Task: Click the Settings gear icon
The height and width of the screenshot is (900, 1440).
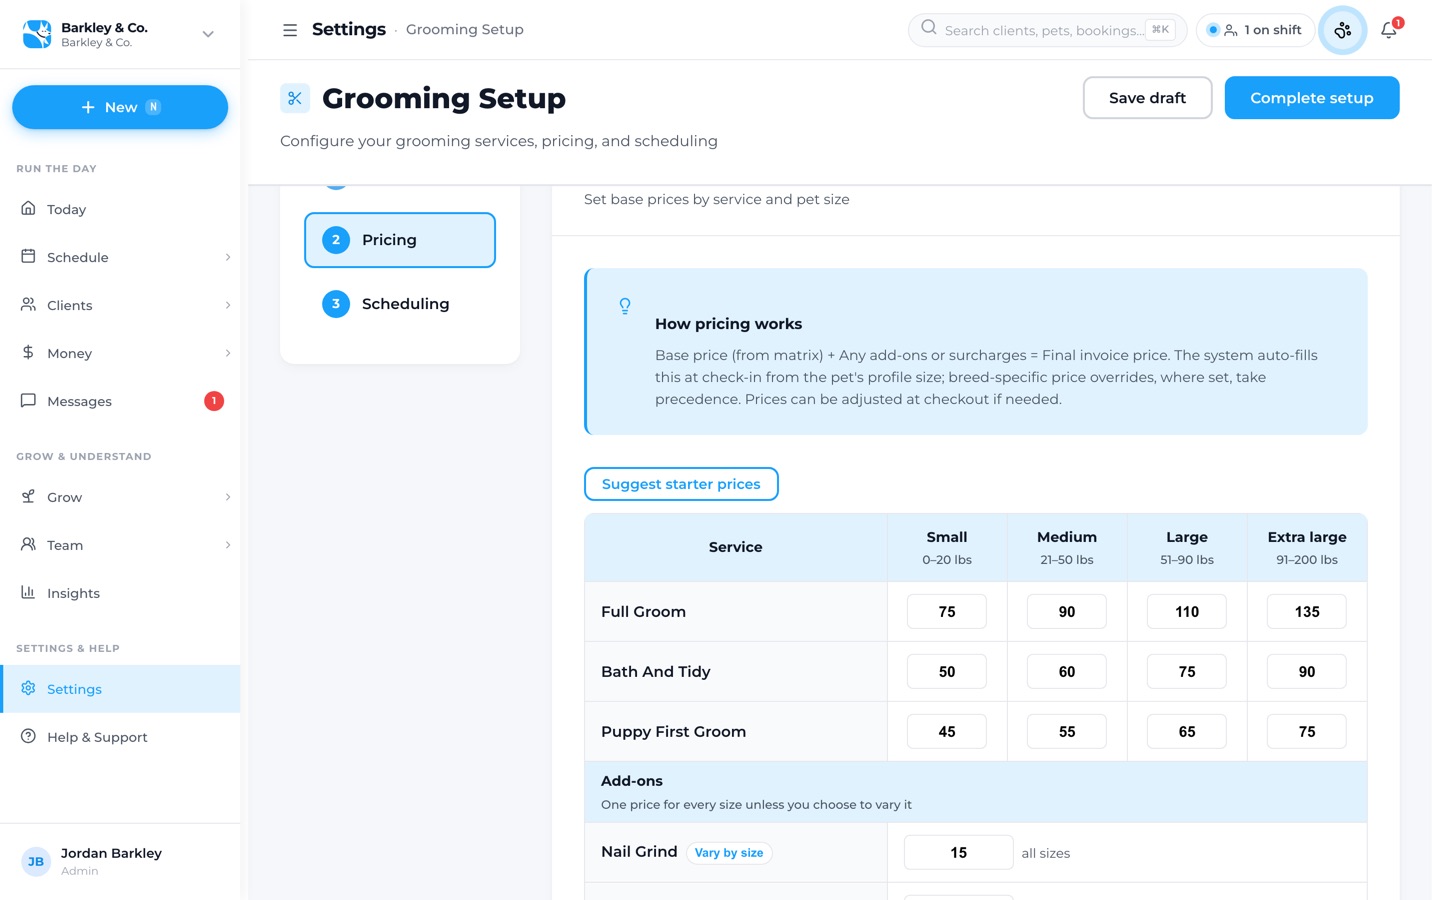Action: click(28, 689)
